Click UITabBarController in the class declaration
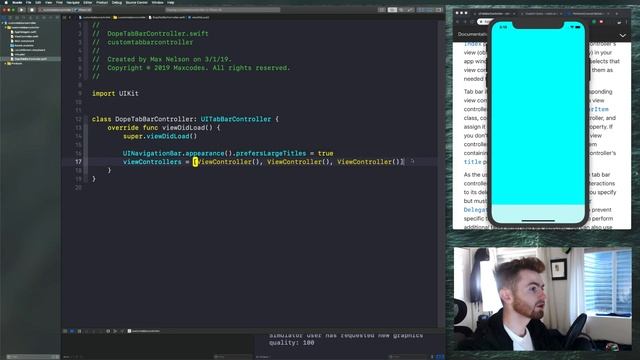This screenshot has height=360, width=640. (x=236, y=119)
